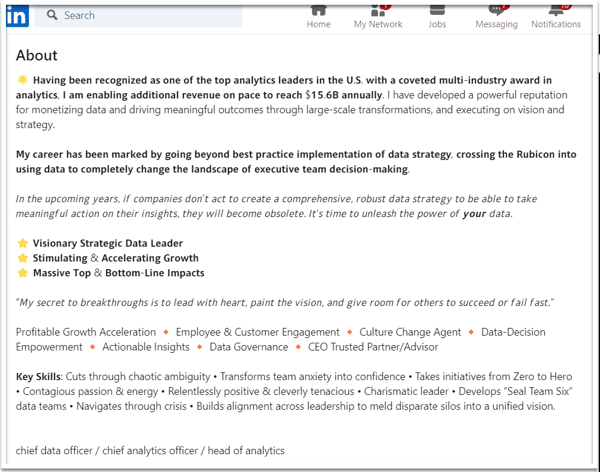
Task: Open the Notifications bell icon
Action: tap(556, 10)
